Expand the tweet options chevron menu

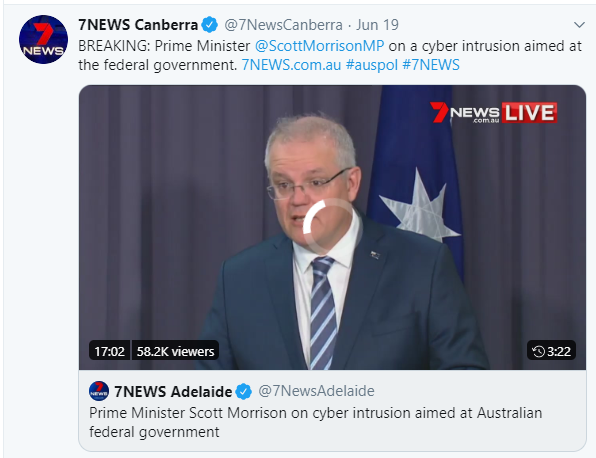click(579, 25)
